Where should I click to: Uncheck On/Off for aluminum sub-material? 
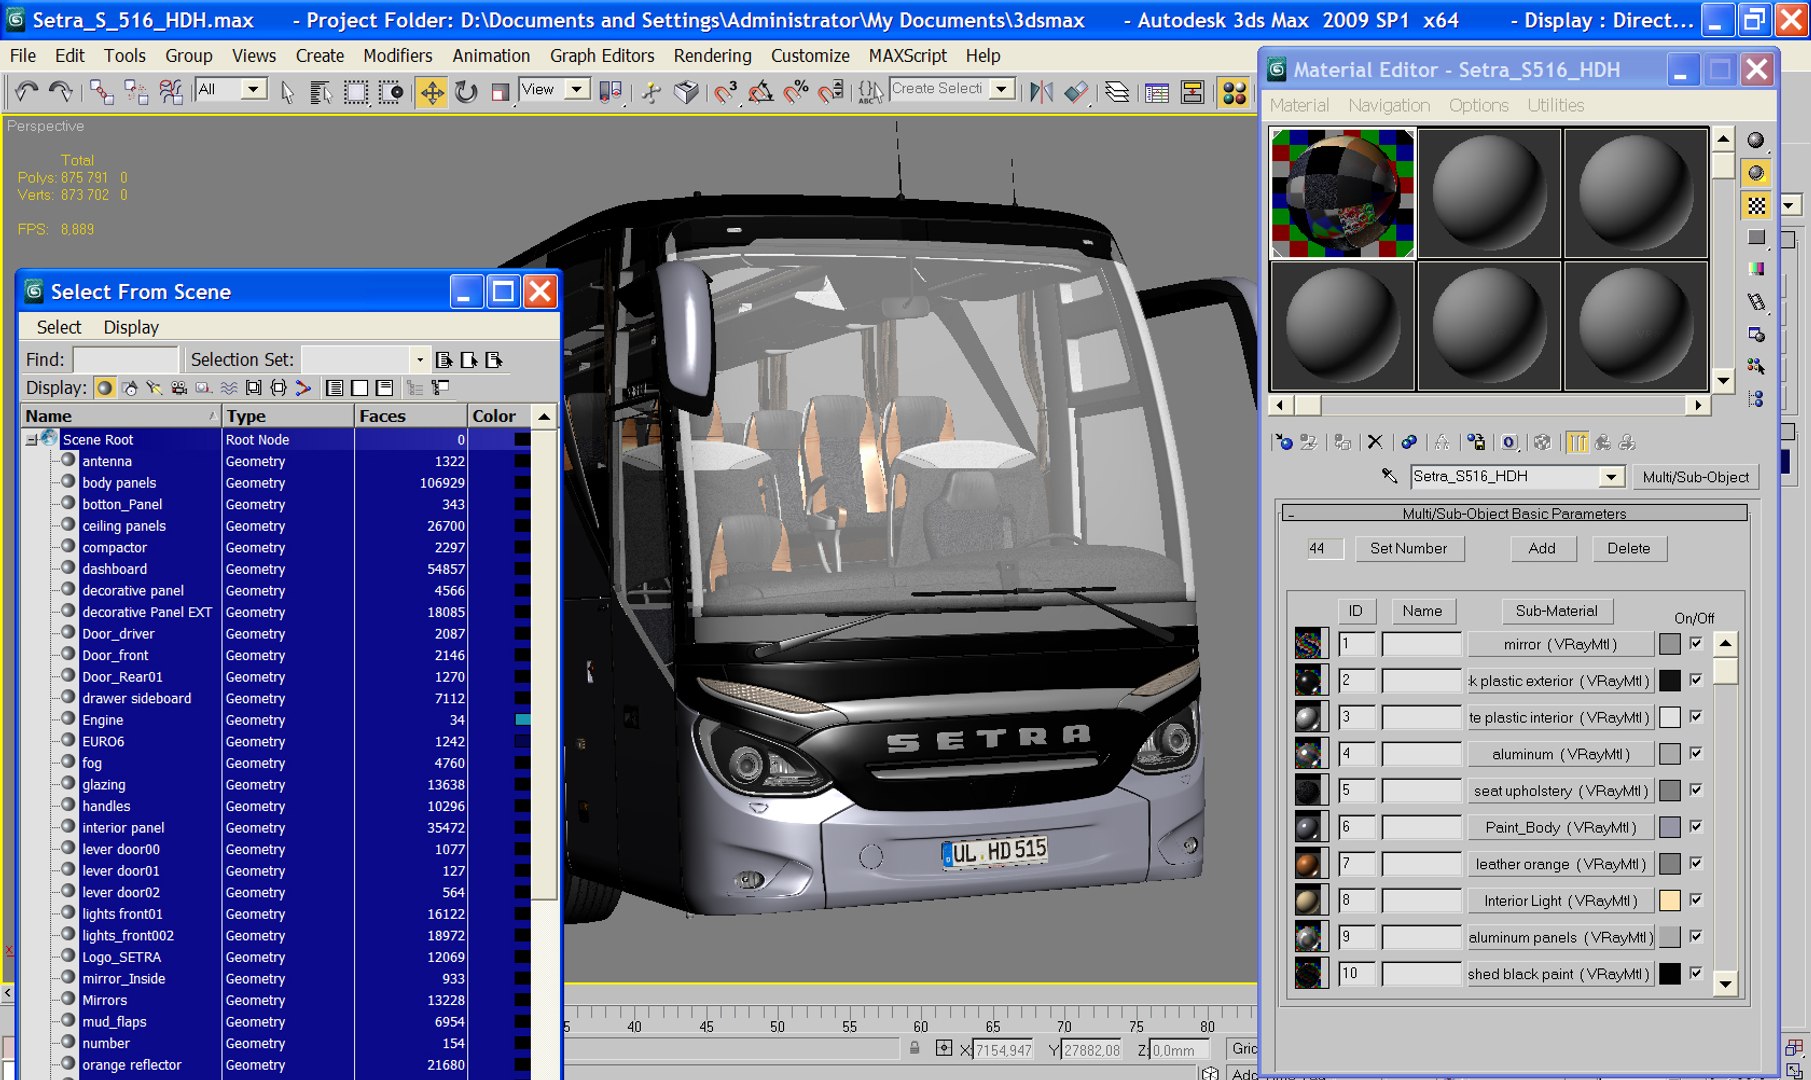1696,753
